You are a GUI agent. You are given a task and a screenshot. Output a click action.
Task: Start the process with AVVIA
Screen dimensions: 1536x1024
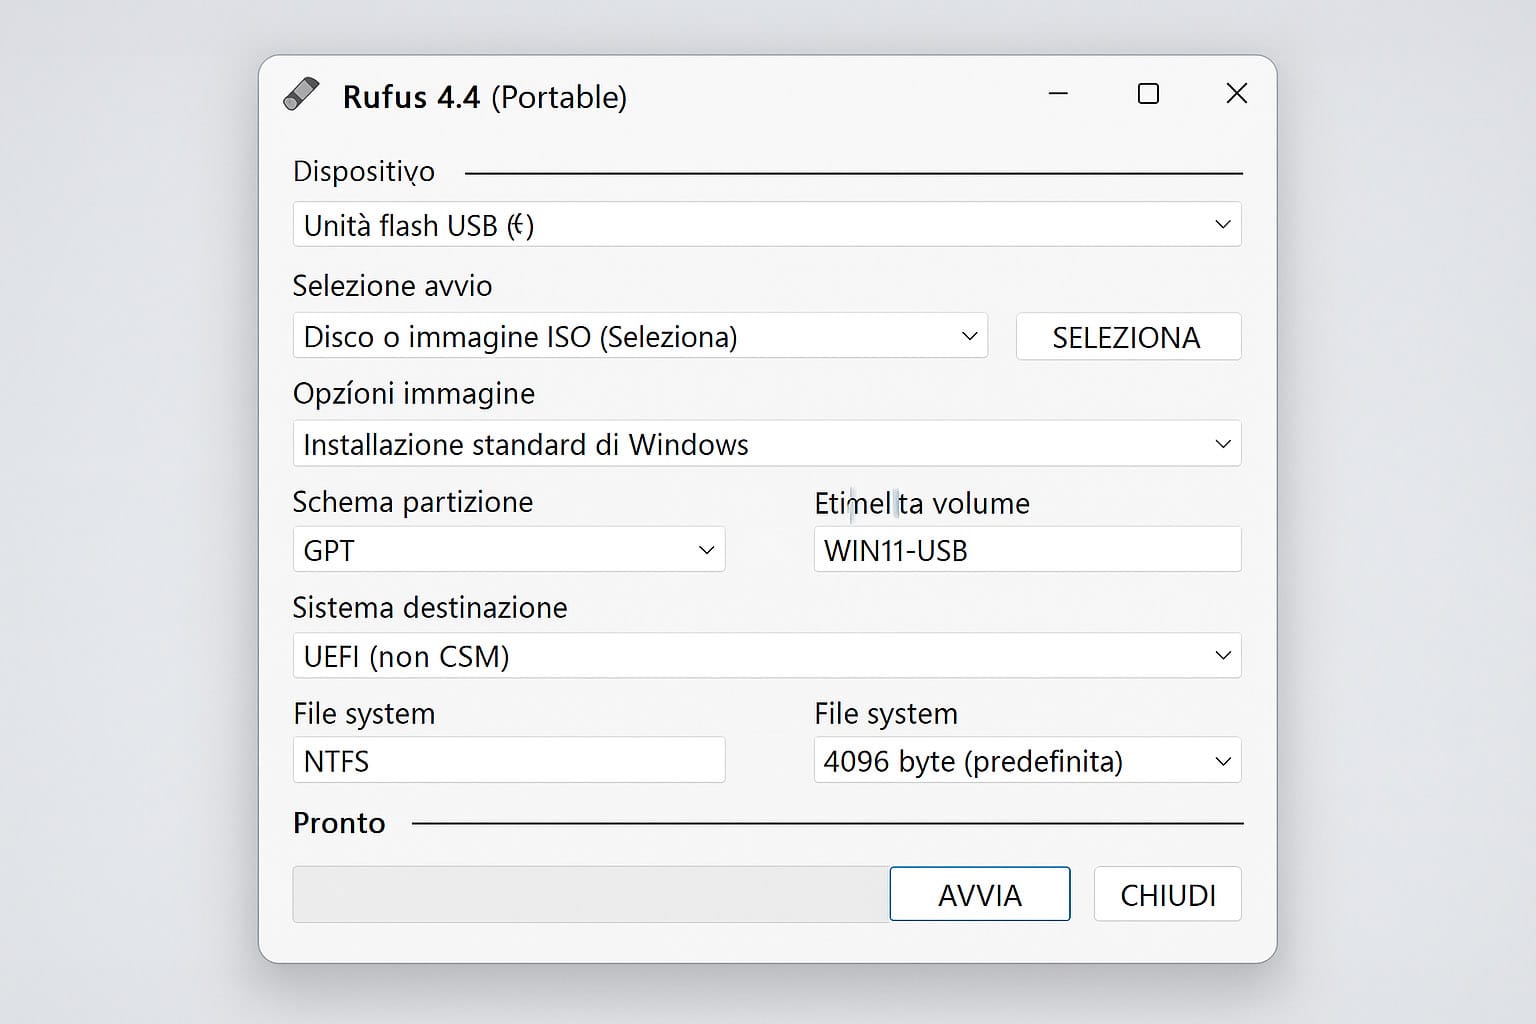979,894
